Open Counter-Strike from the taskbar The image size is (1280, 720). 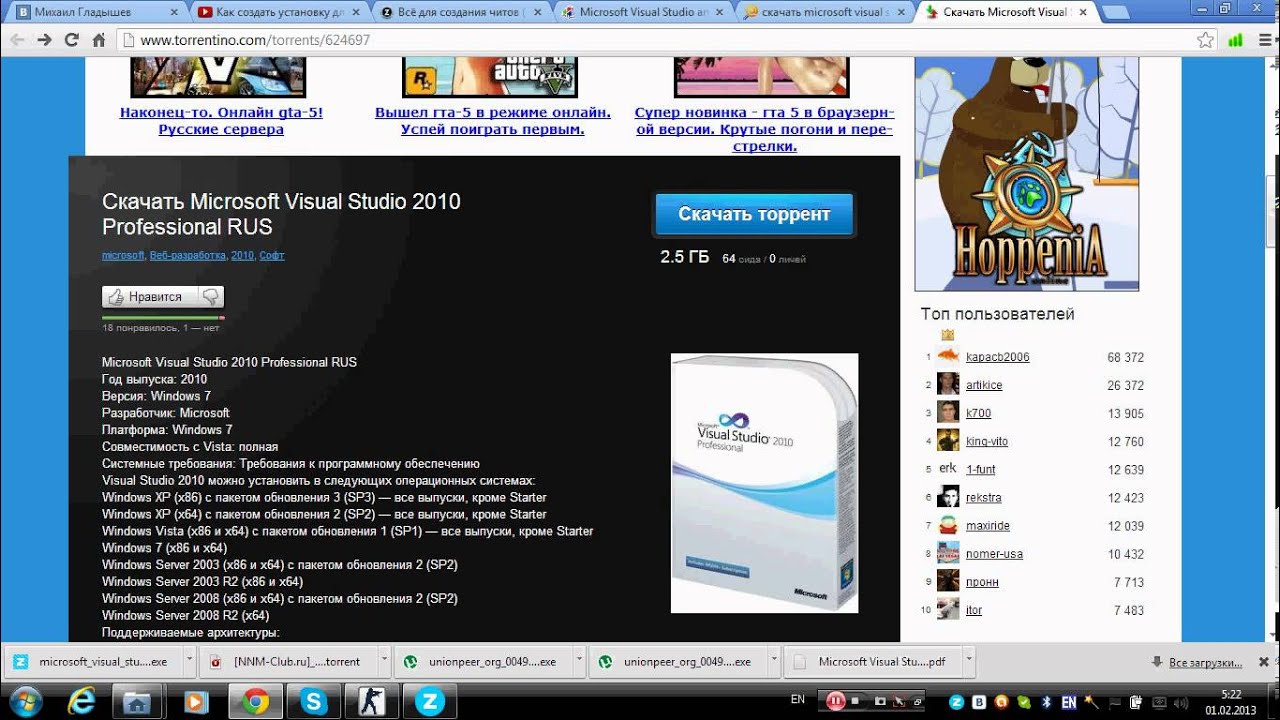pos(371,701)
